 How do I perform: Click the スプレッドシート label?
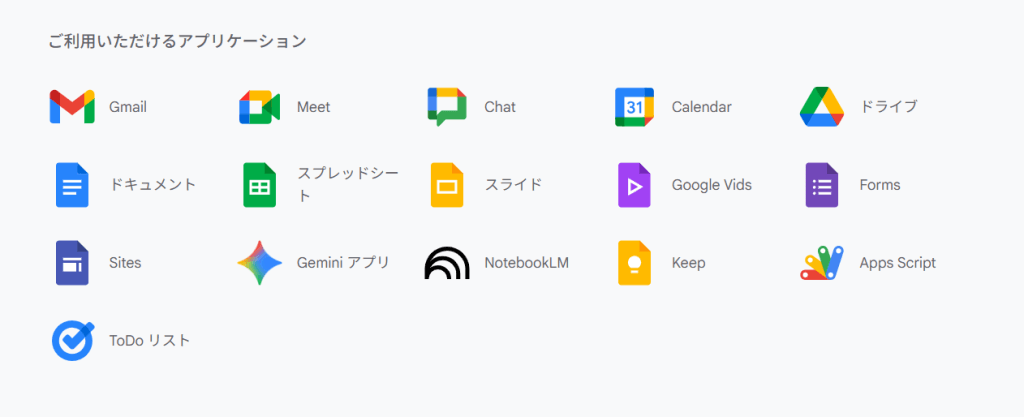pyautogui.click(x=347, y=185)
